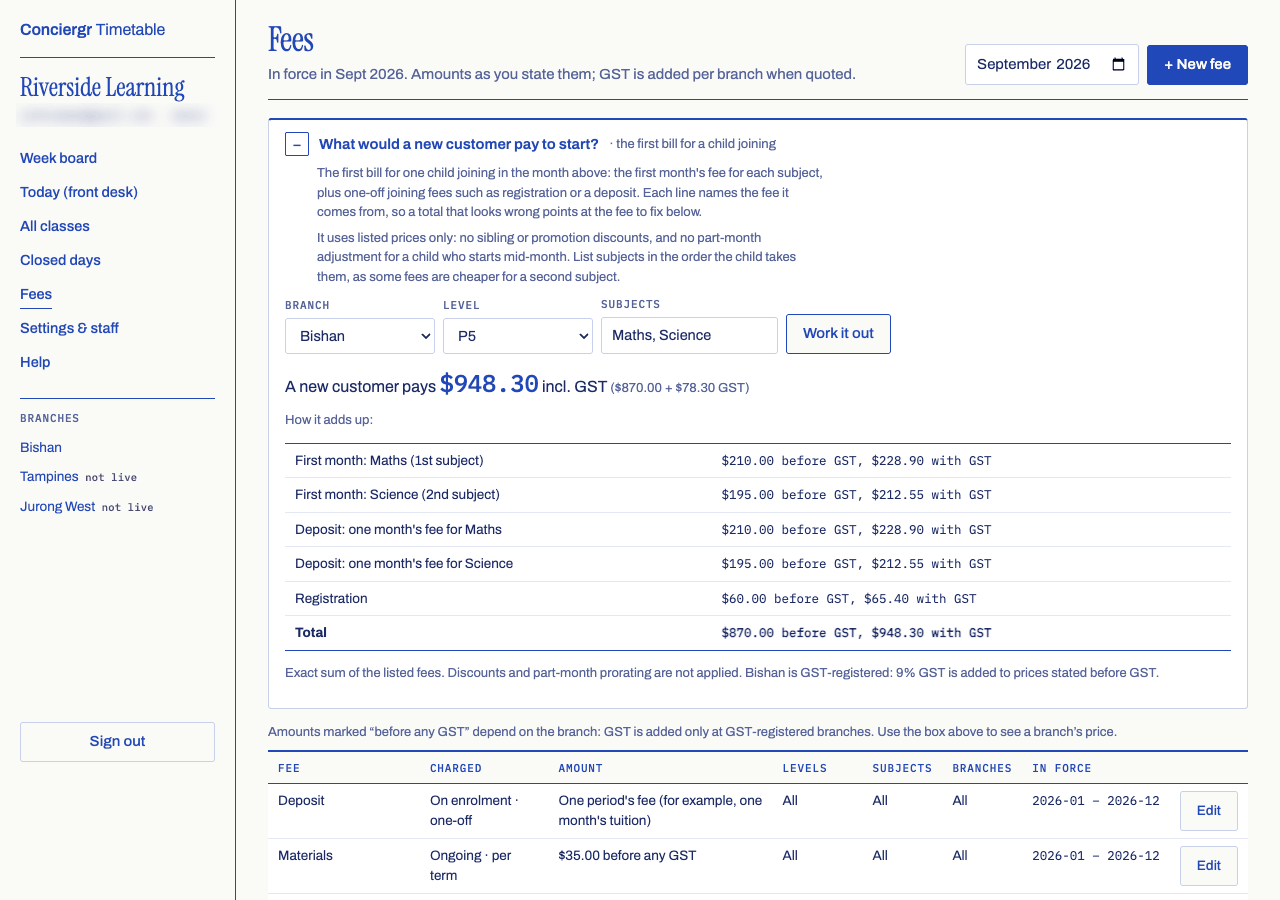Click 'What would a new customer pay to start?' heading

tap(458, 144)
